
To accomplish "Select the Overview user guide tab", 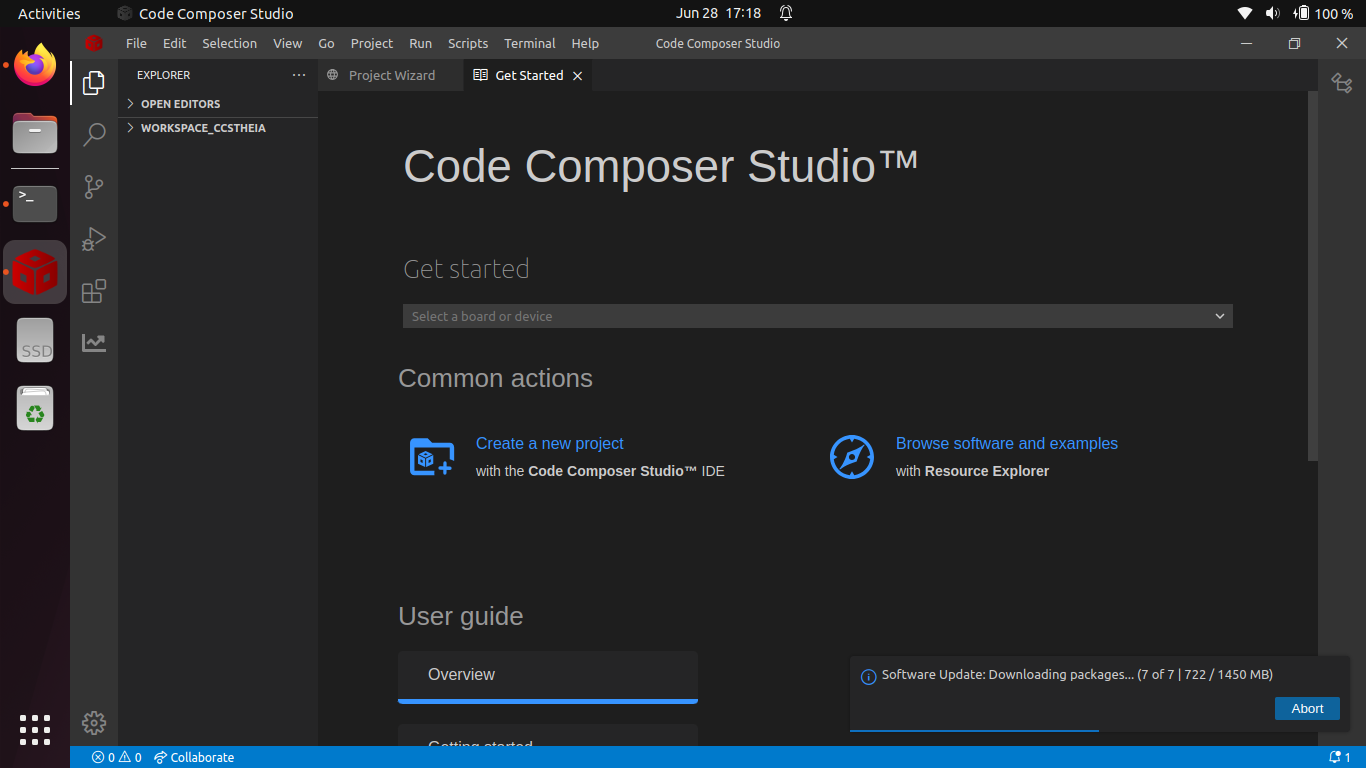I will 548,676.
